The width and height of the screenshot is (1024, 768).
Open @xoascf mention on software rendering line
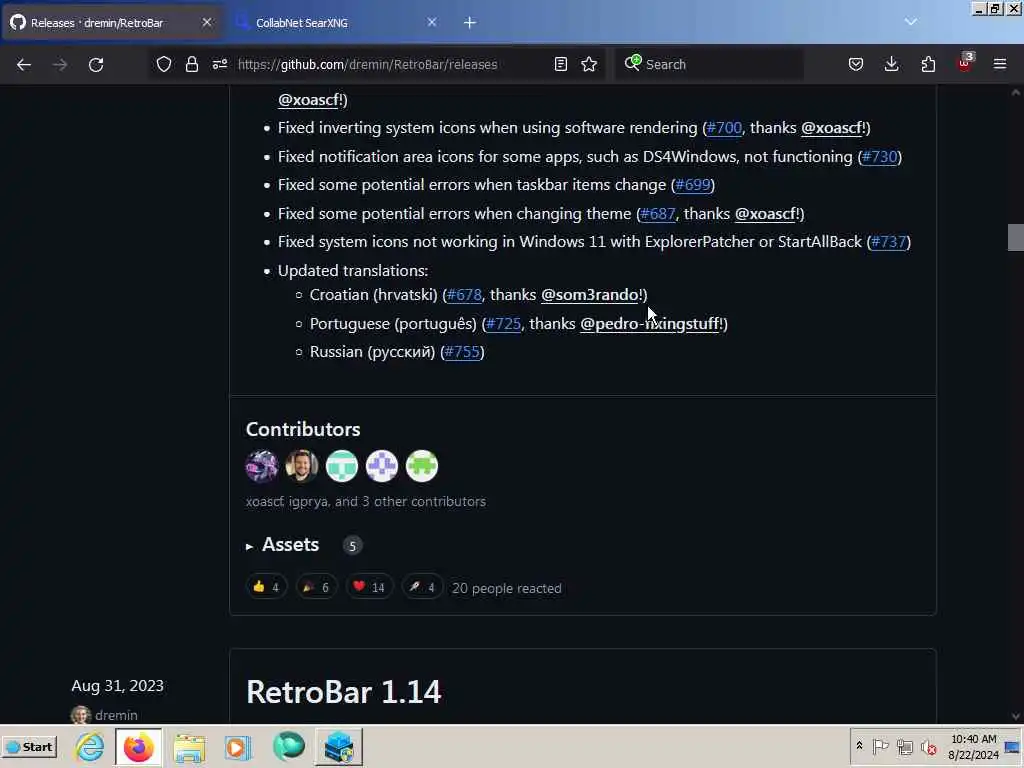832,128
